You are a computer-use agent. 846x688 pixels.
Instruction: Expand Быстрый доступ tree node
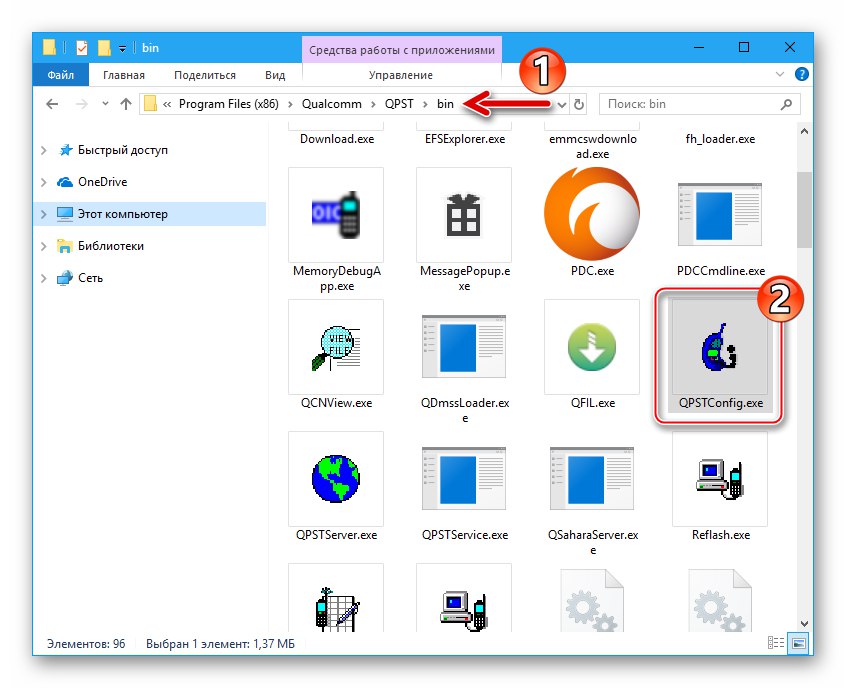44,151
